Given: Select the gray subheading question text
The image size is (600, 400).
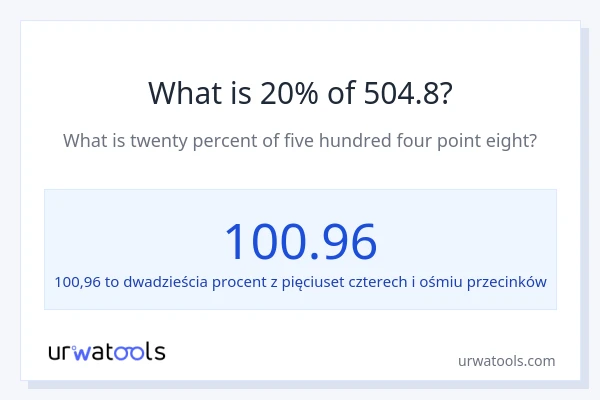Looking at the screenshot, I should pyautogui.click(x=300, y=141).
